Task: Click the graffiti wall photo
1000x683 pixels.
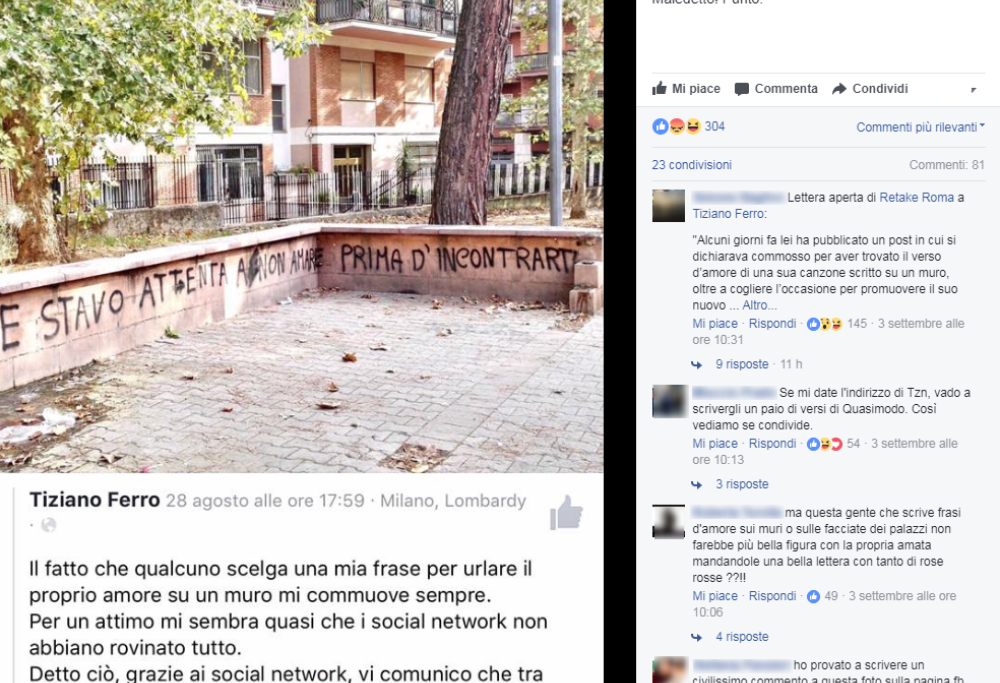Action: click(302, 236)
